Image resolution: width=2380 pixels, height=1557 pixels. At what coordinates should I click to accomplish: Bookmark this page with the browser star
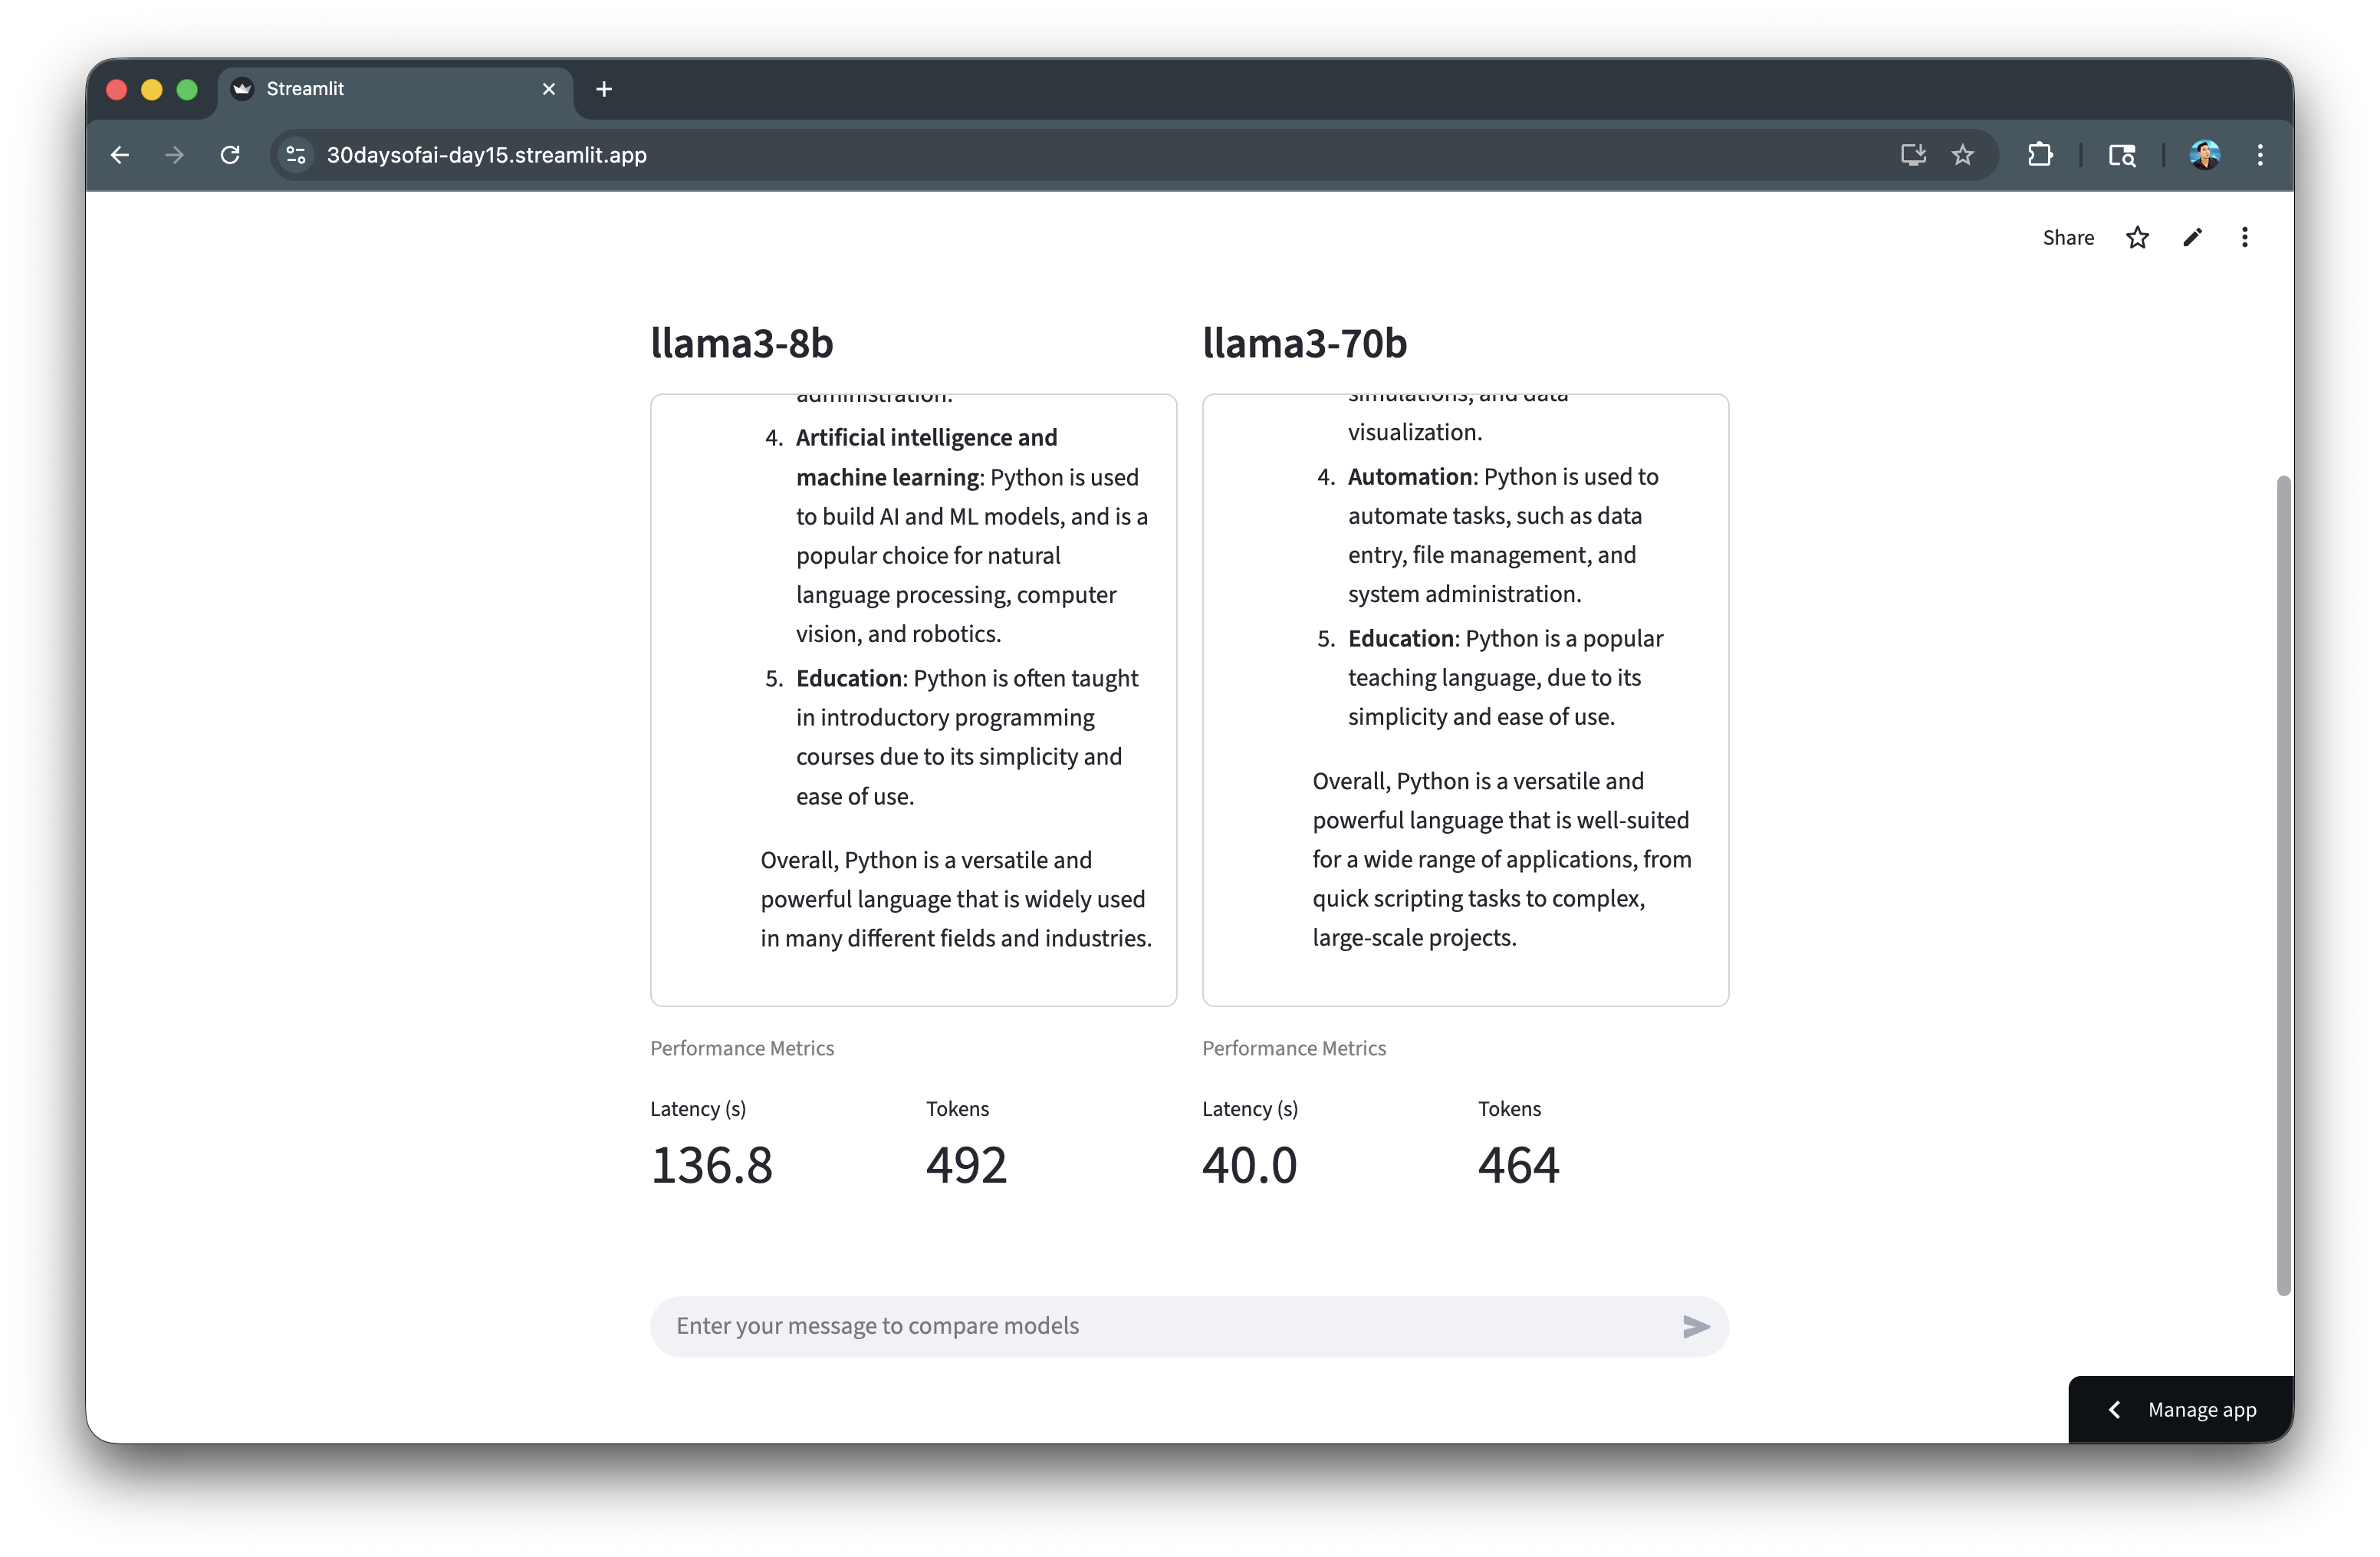coord(1962,155)
